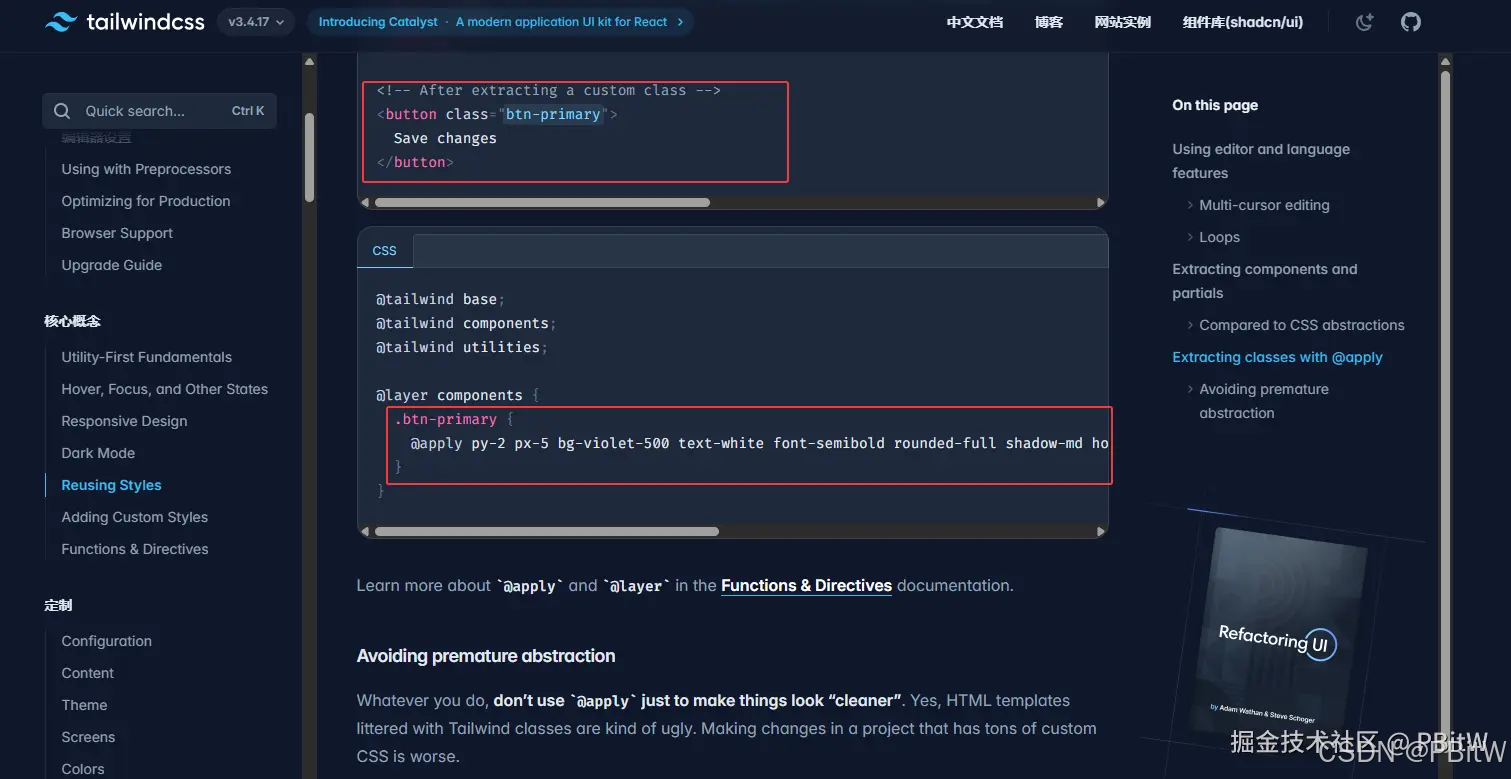
Task: Click chevron beside Compared to CSS abstractions
Action: tap(1190, 325)
